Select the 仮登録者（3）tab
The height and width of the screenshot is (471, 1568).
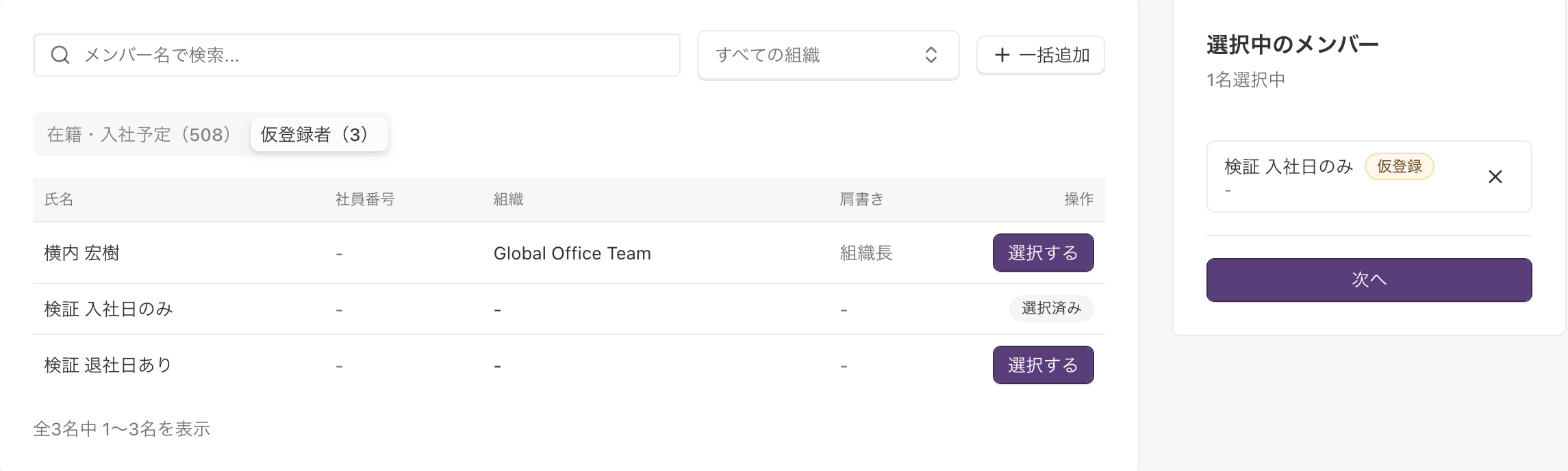coord(319,135)
